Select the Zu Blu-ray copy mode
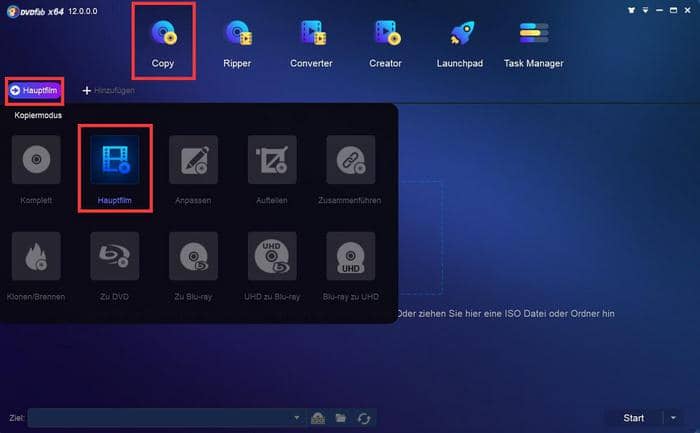This screenshot has height=433, width=700. click(x=193, y=256)
